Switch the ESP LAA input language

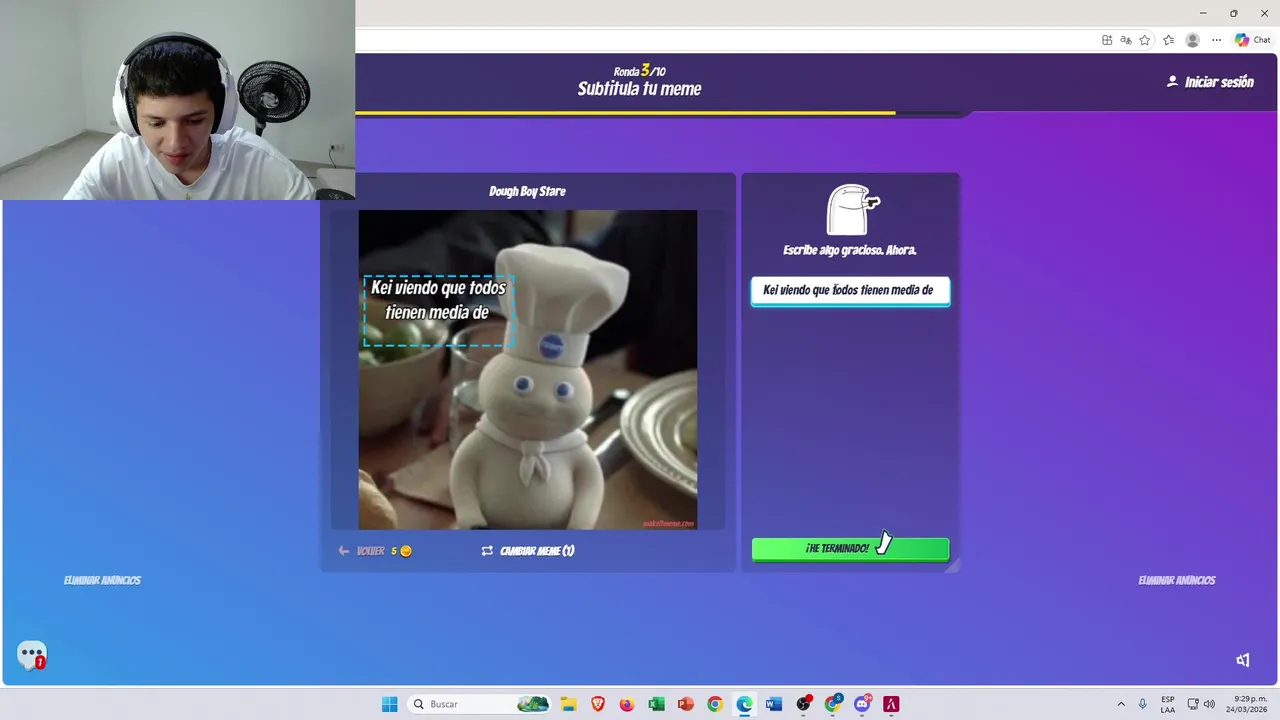(x=1168, y=704)
